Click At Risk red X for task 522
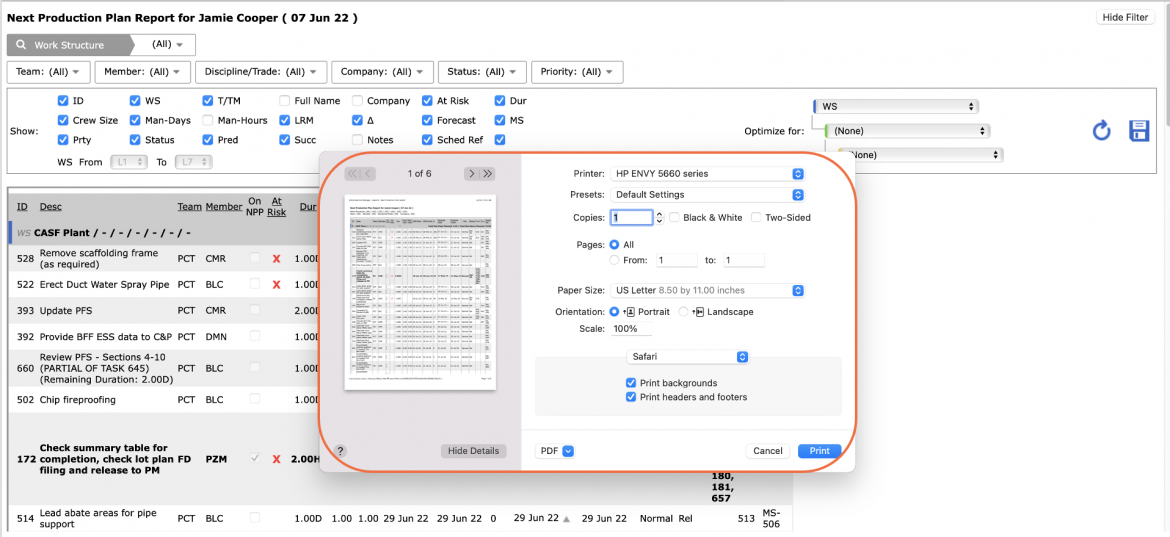 [x=276, y=285]
